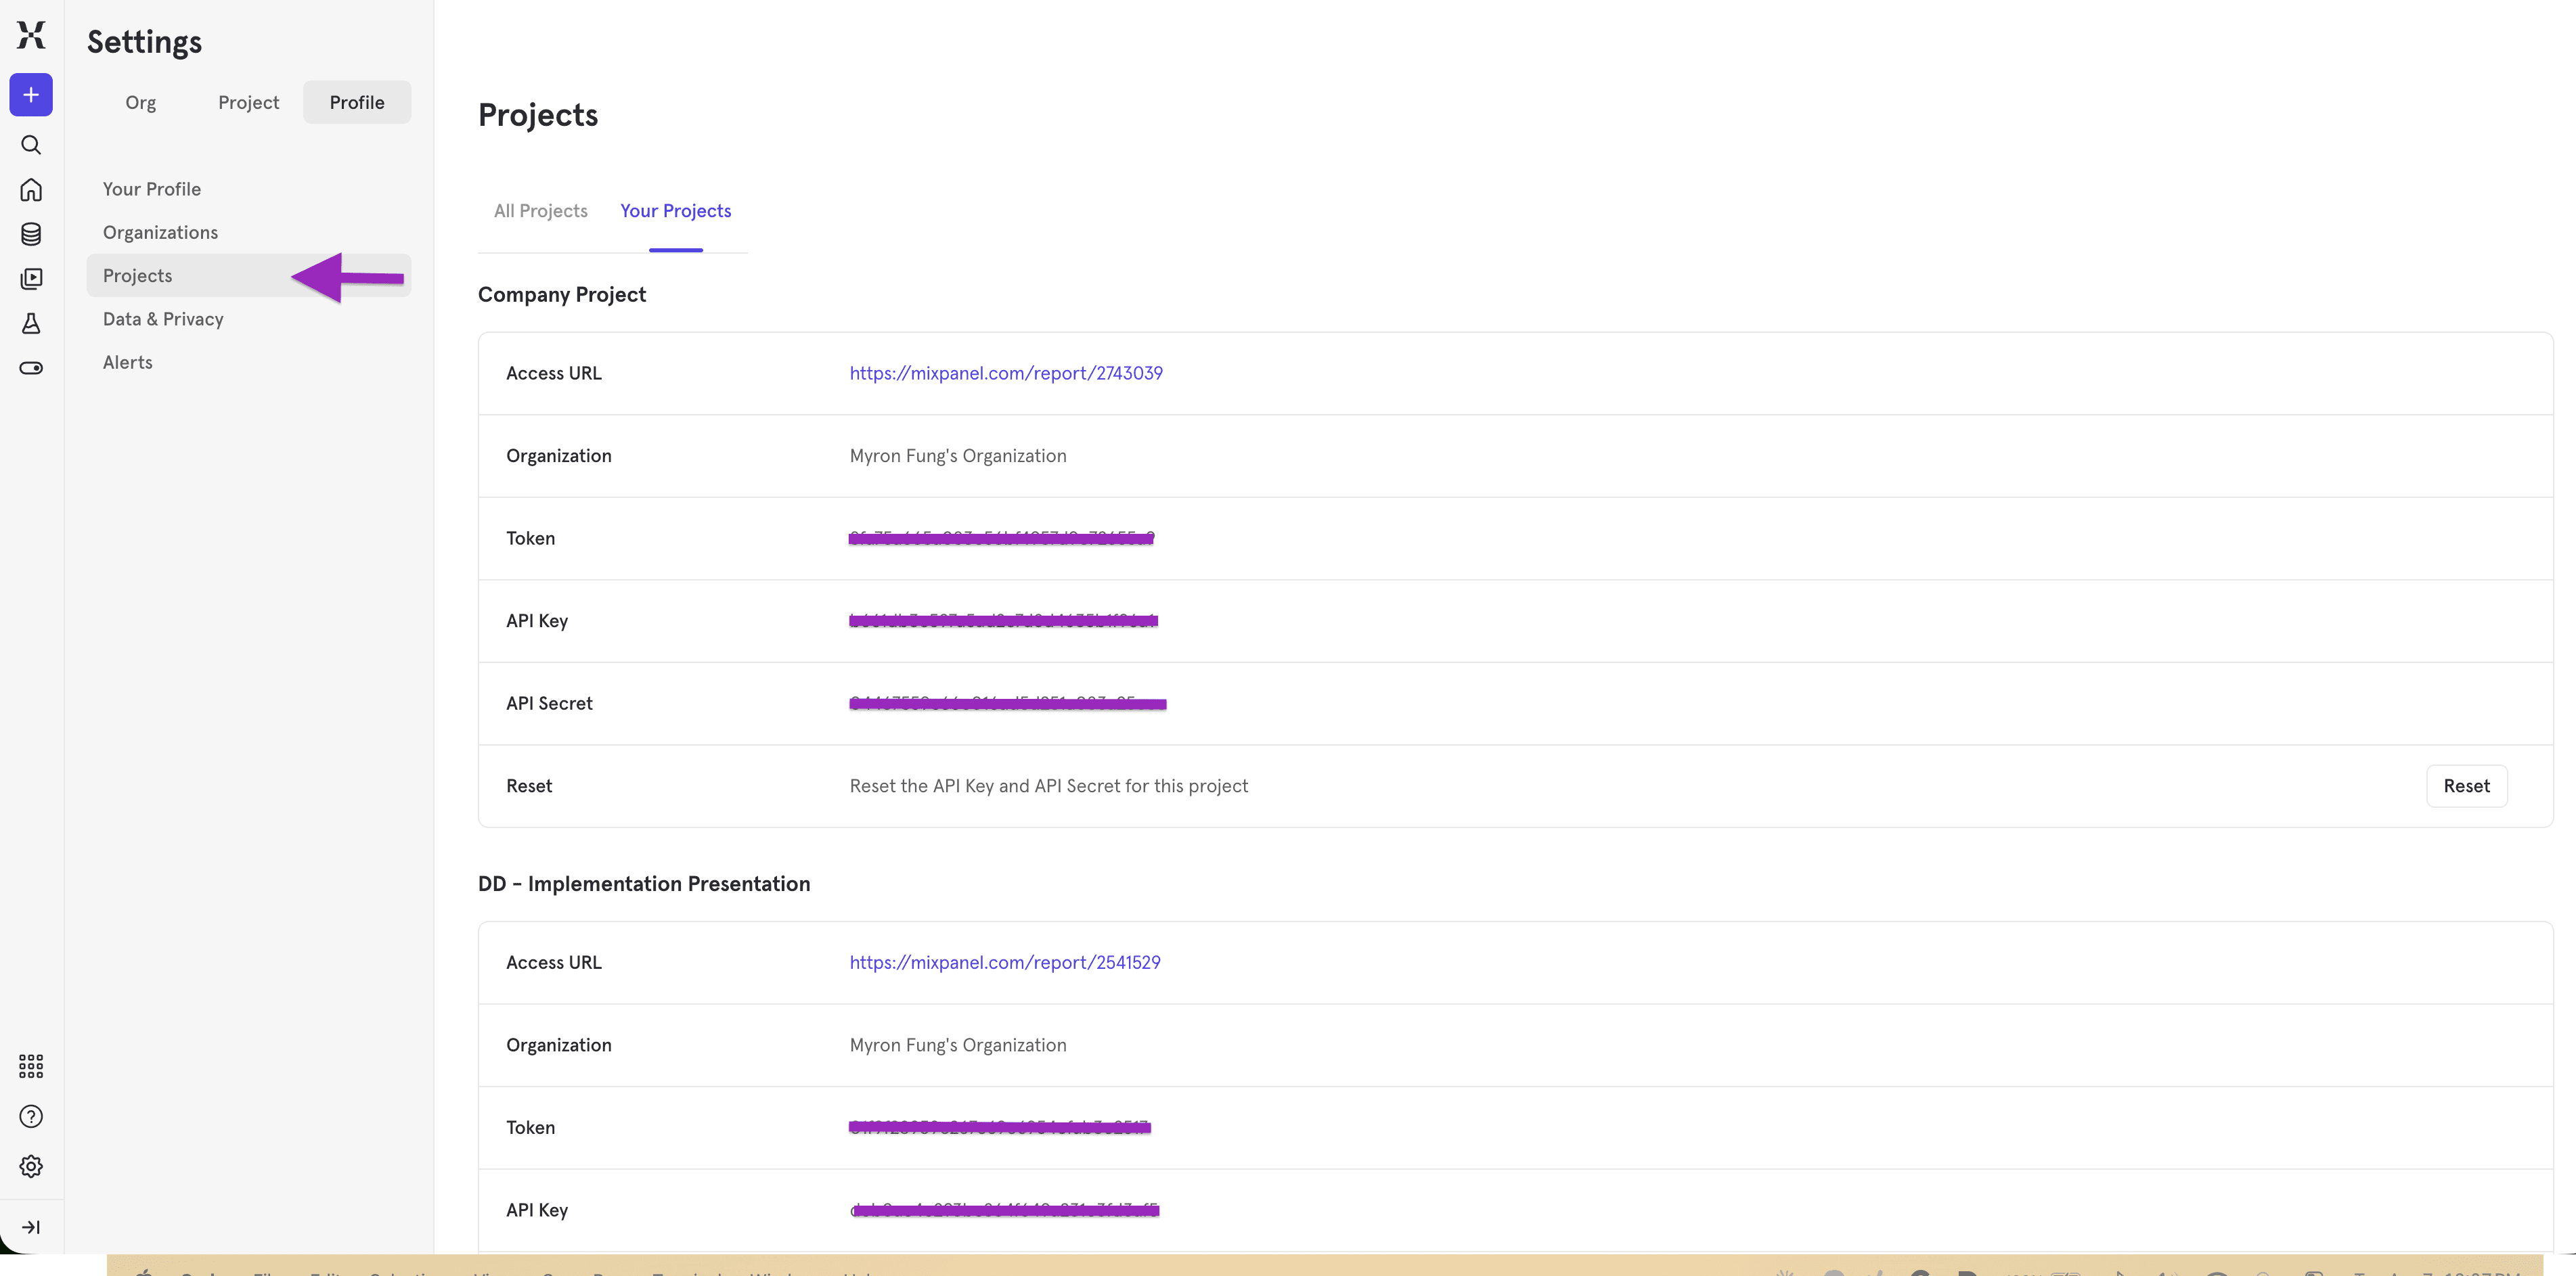Open Alerts settings
The image size is (2576, 1276).
click(127, 362)
